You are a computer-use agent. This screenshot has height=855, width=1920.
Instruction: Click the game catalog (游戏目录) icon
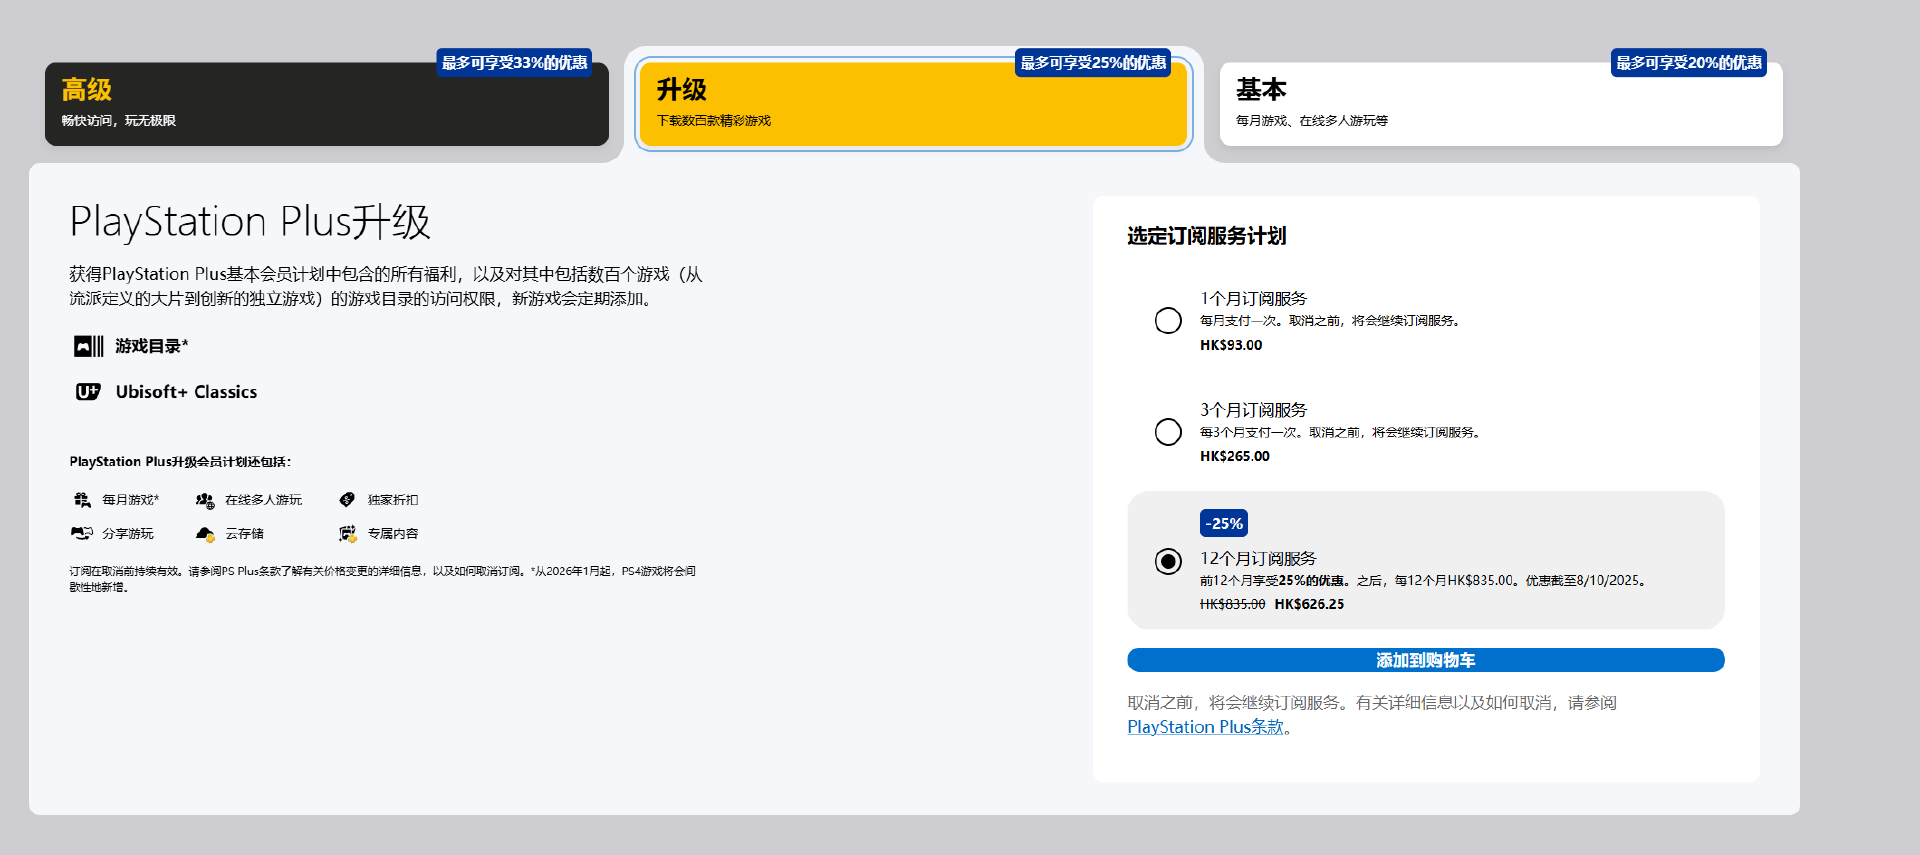88,346
